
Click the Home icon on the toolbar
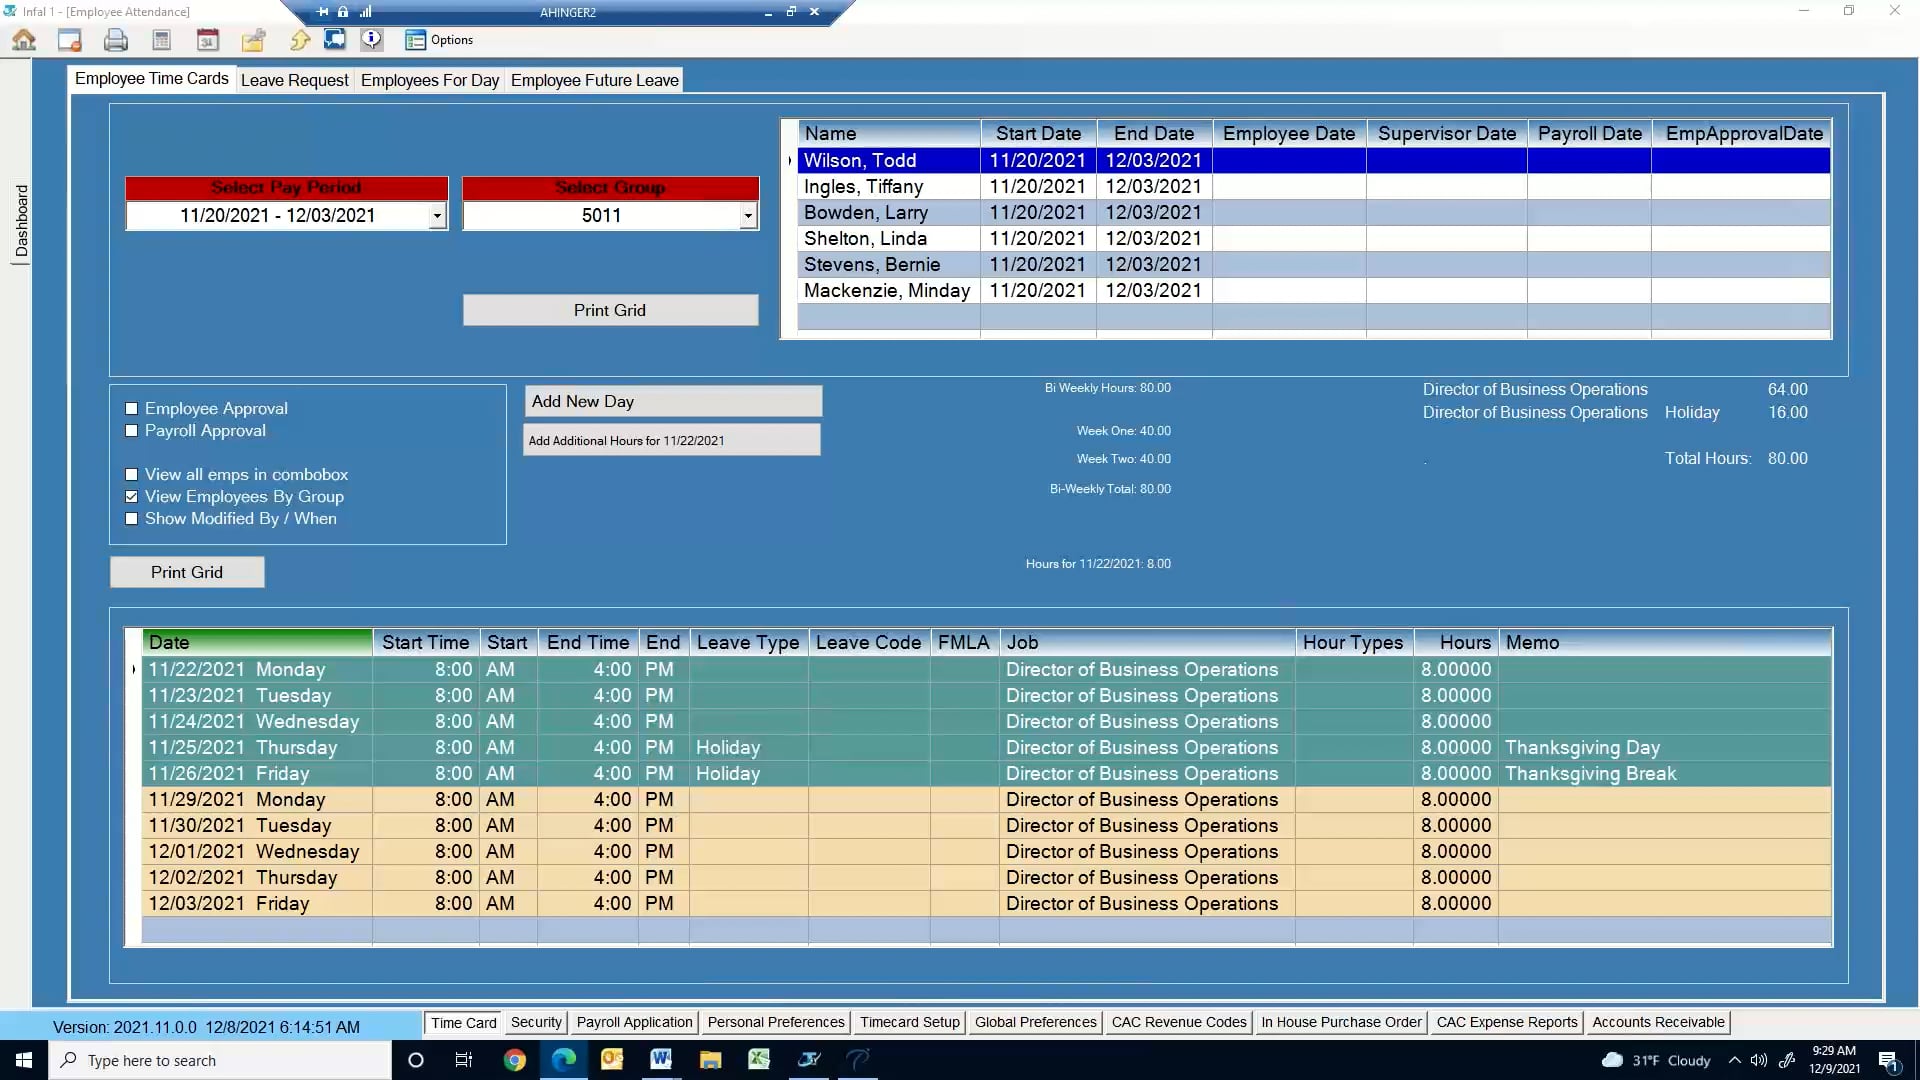point(24,40)
